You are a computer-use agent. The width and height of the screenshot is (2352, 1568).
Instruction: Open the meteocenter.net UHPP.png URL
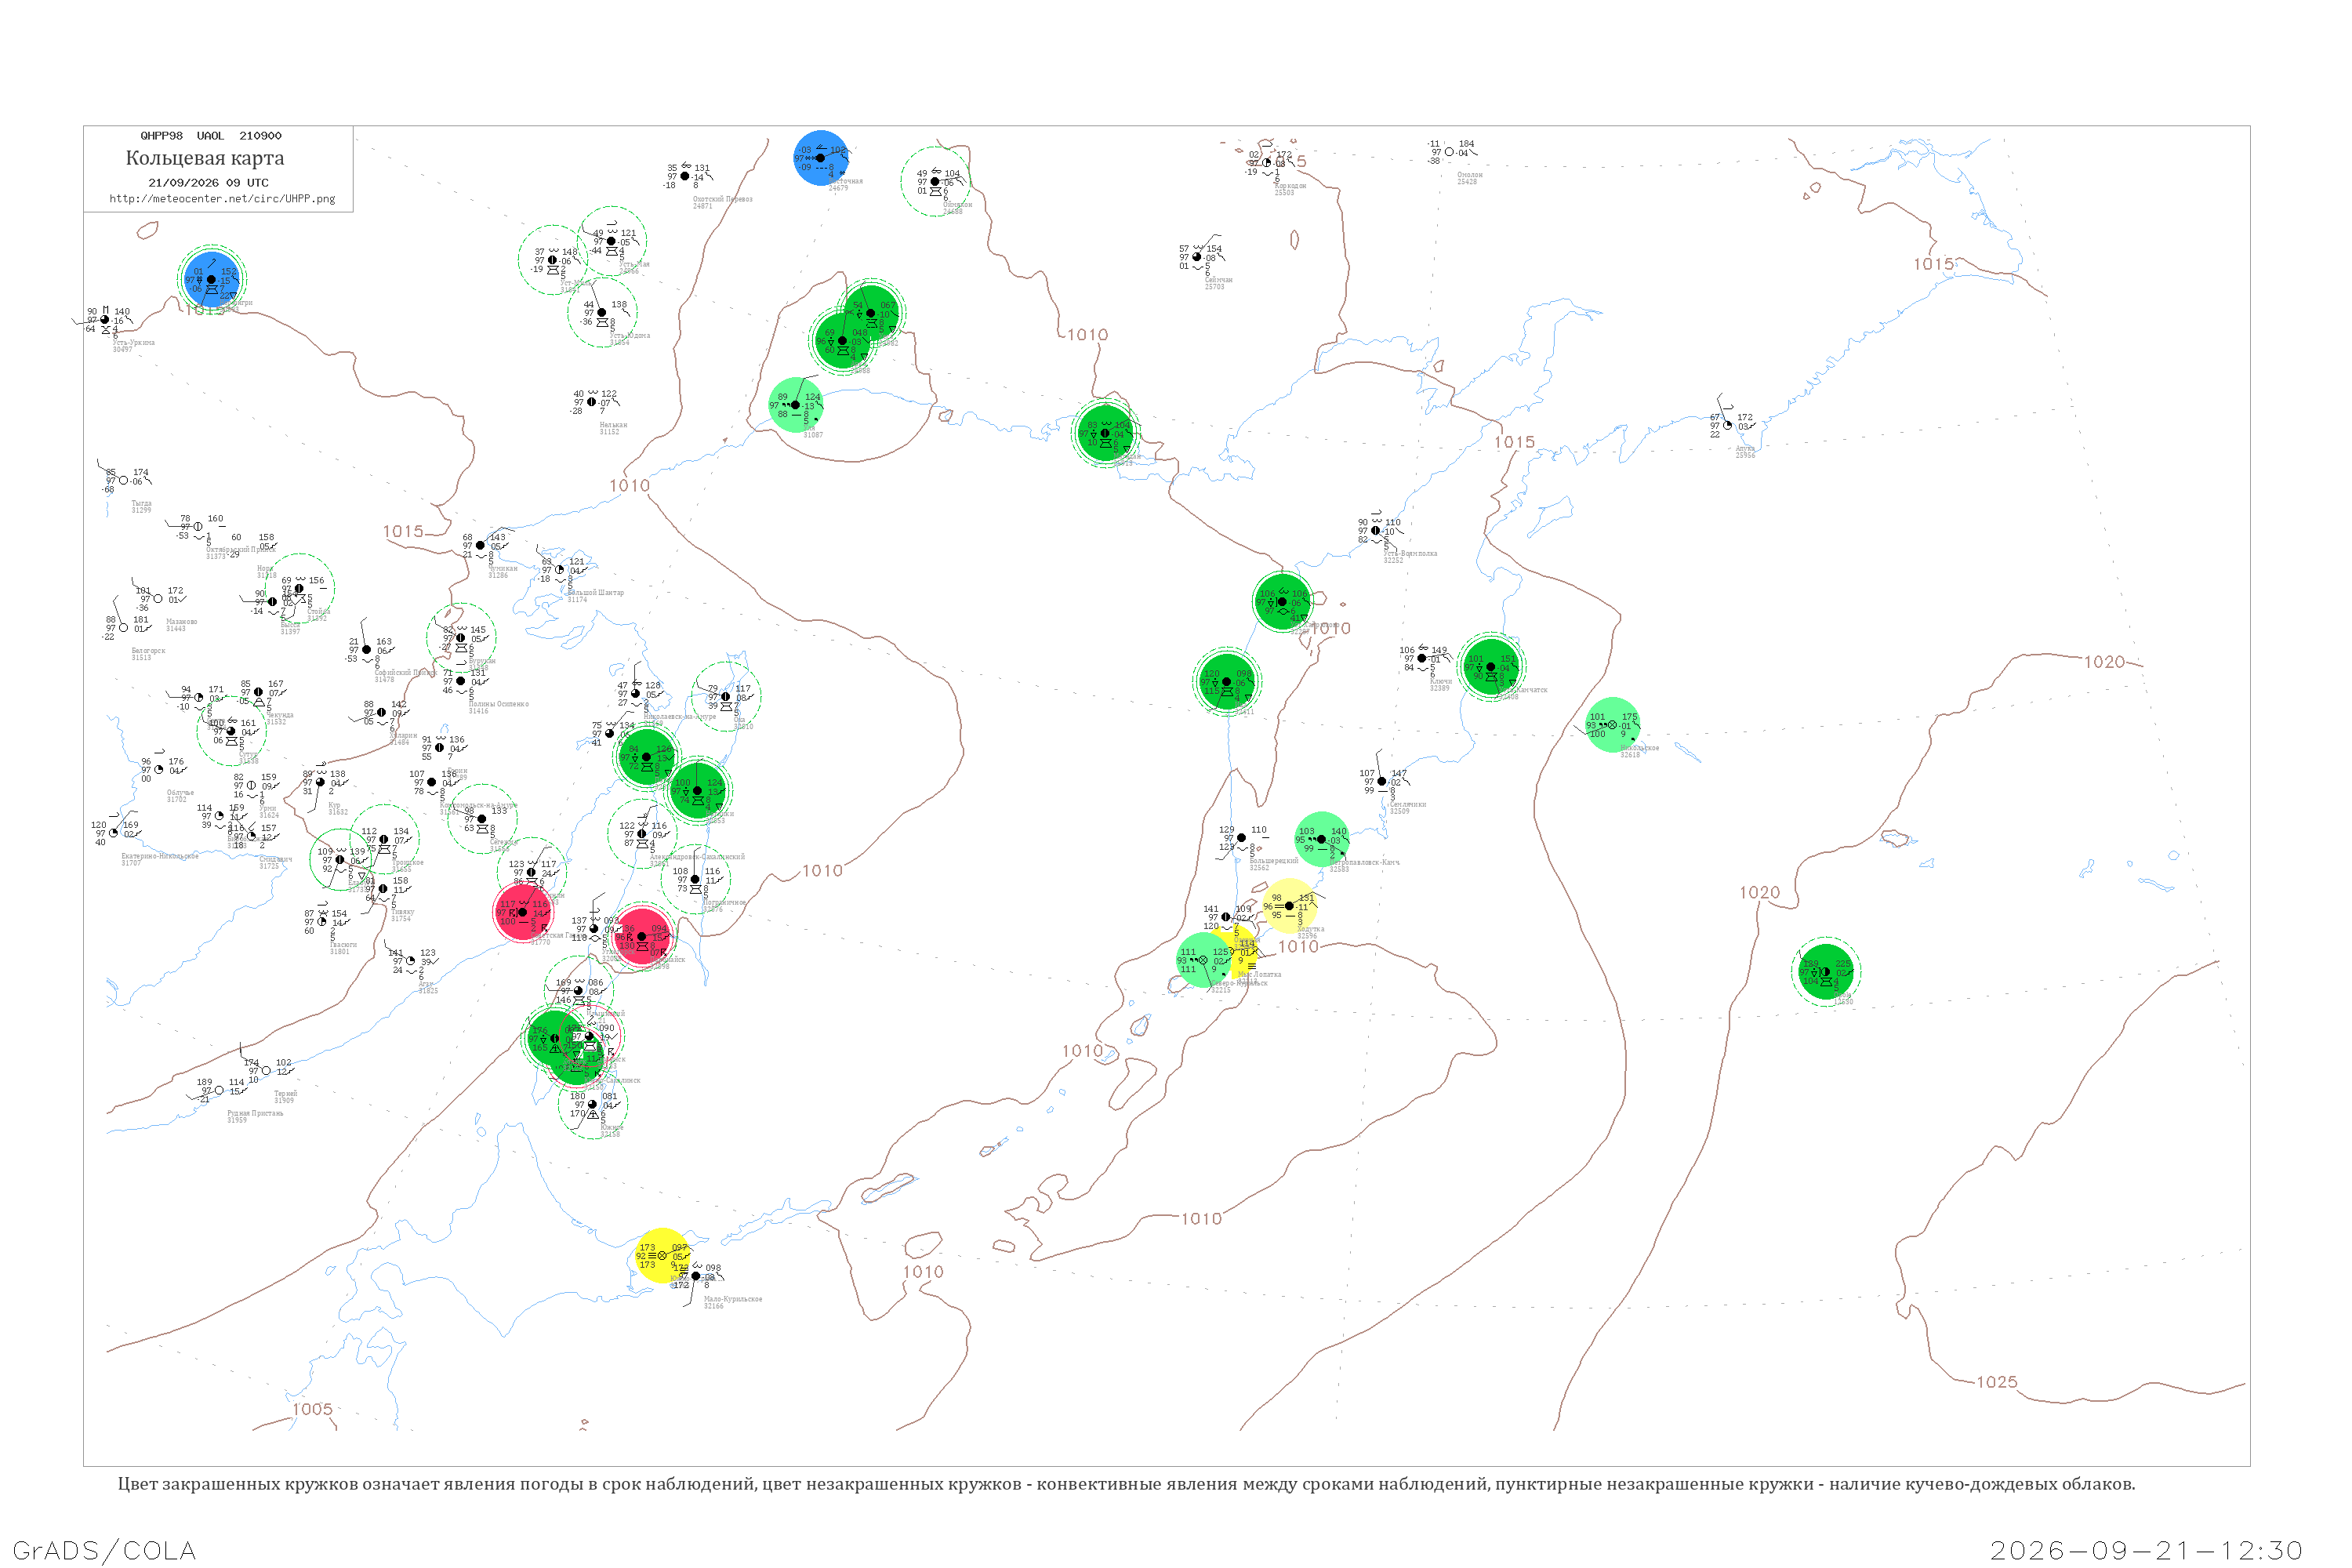point(222,199)
